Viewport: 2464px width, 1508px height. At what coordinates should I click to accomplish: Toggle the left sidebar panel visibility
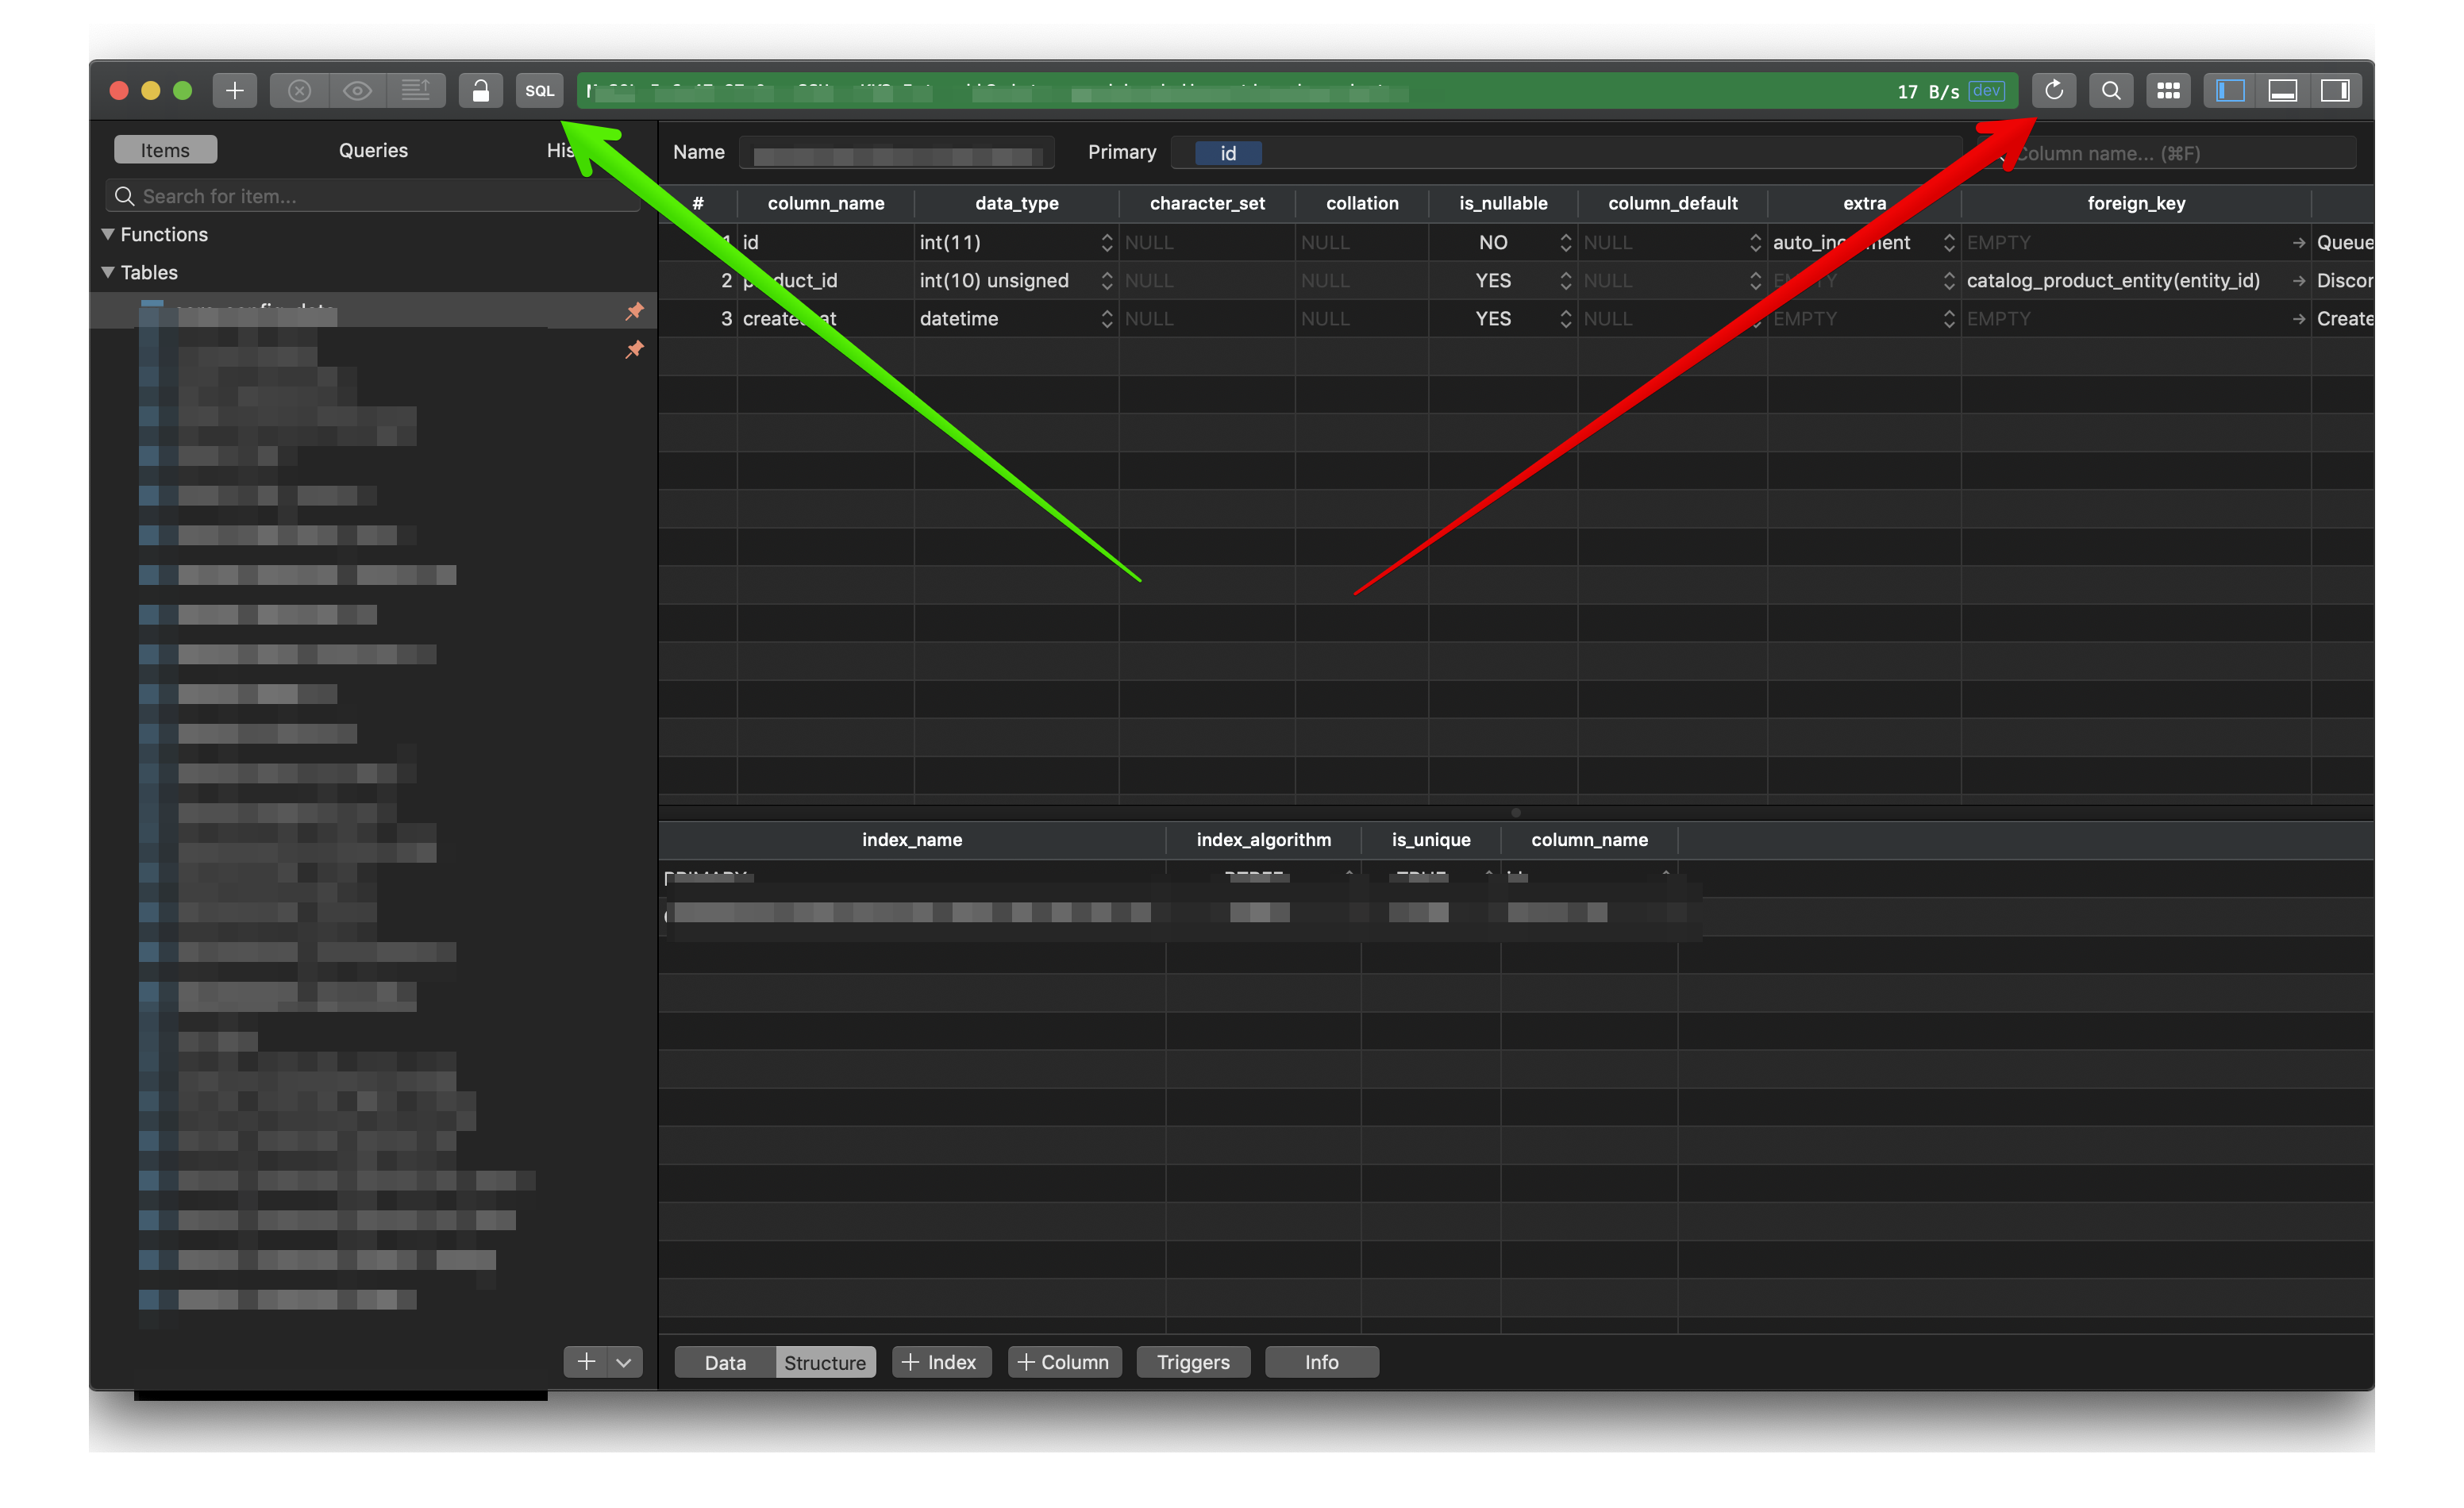[x=2229, y=90]
